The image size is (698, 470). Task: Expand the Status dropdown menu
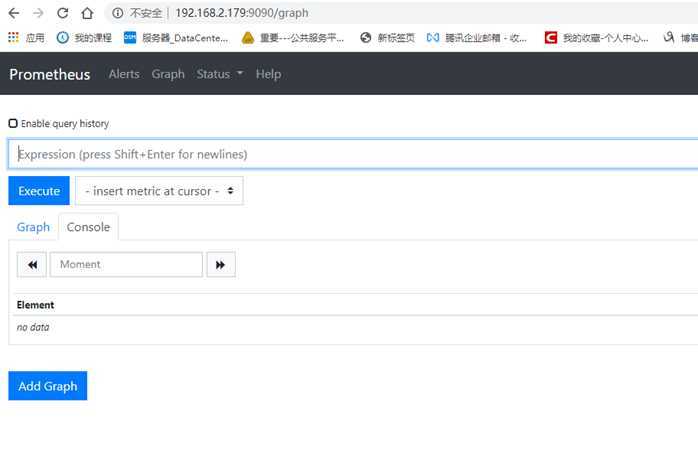[x=220, y=74]
